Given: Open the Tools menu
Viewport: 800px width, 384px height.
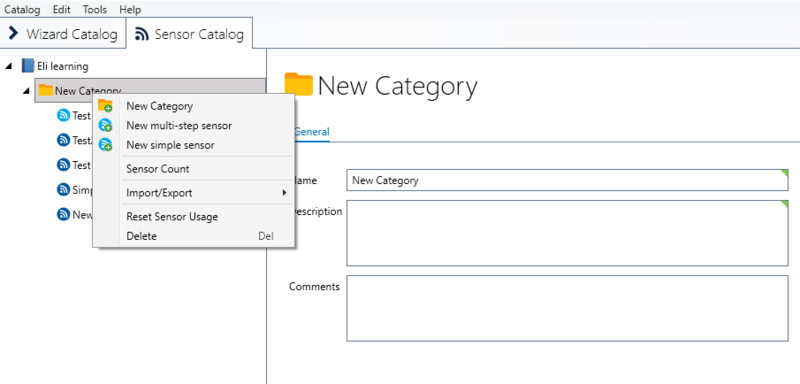Looking at the screenshot, I should pos(95,9).
